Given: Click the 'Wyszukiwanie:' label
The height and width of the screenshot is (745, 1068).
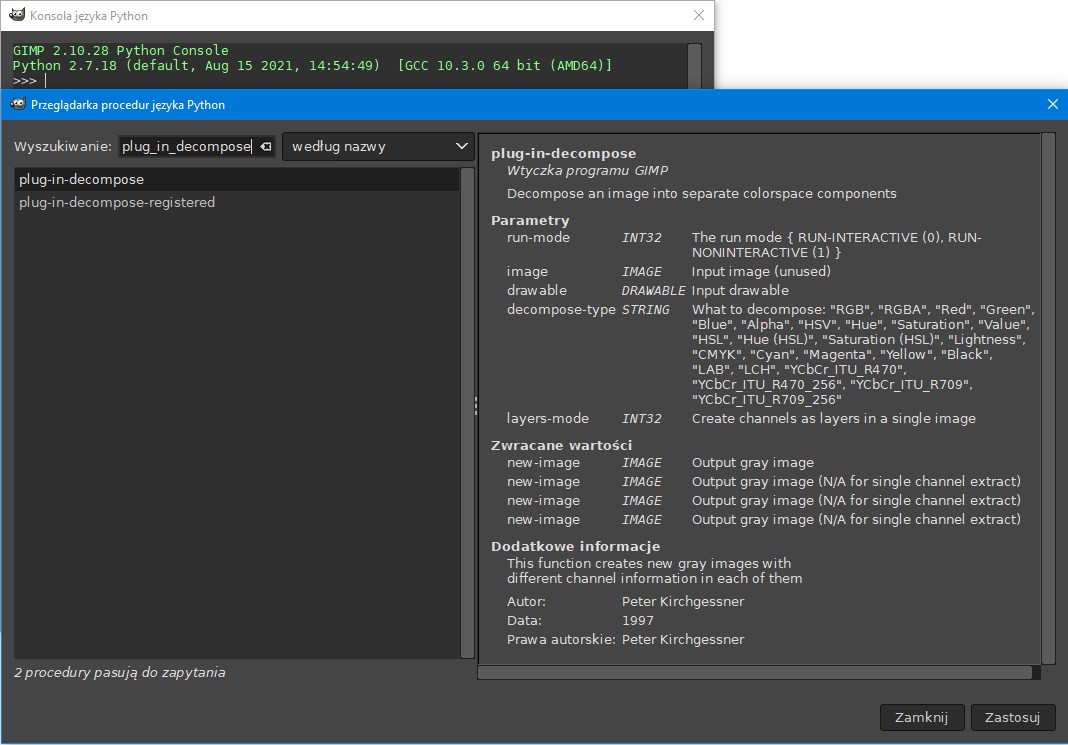Looking at the screenshot, I should pos(63,146).
